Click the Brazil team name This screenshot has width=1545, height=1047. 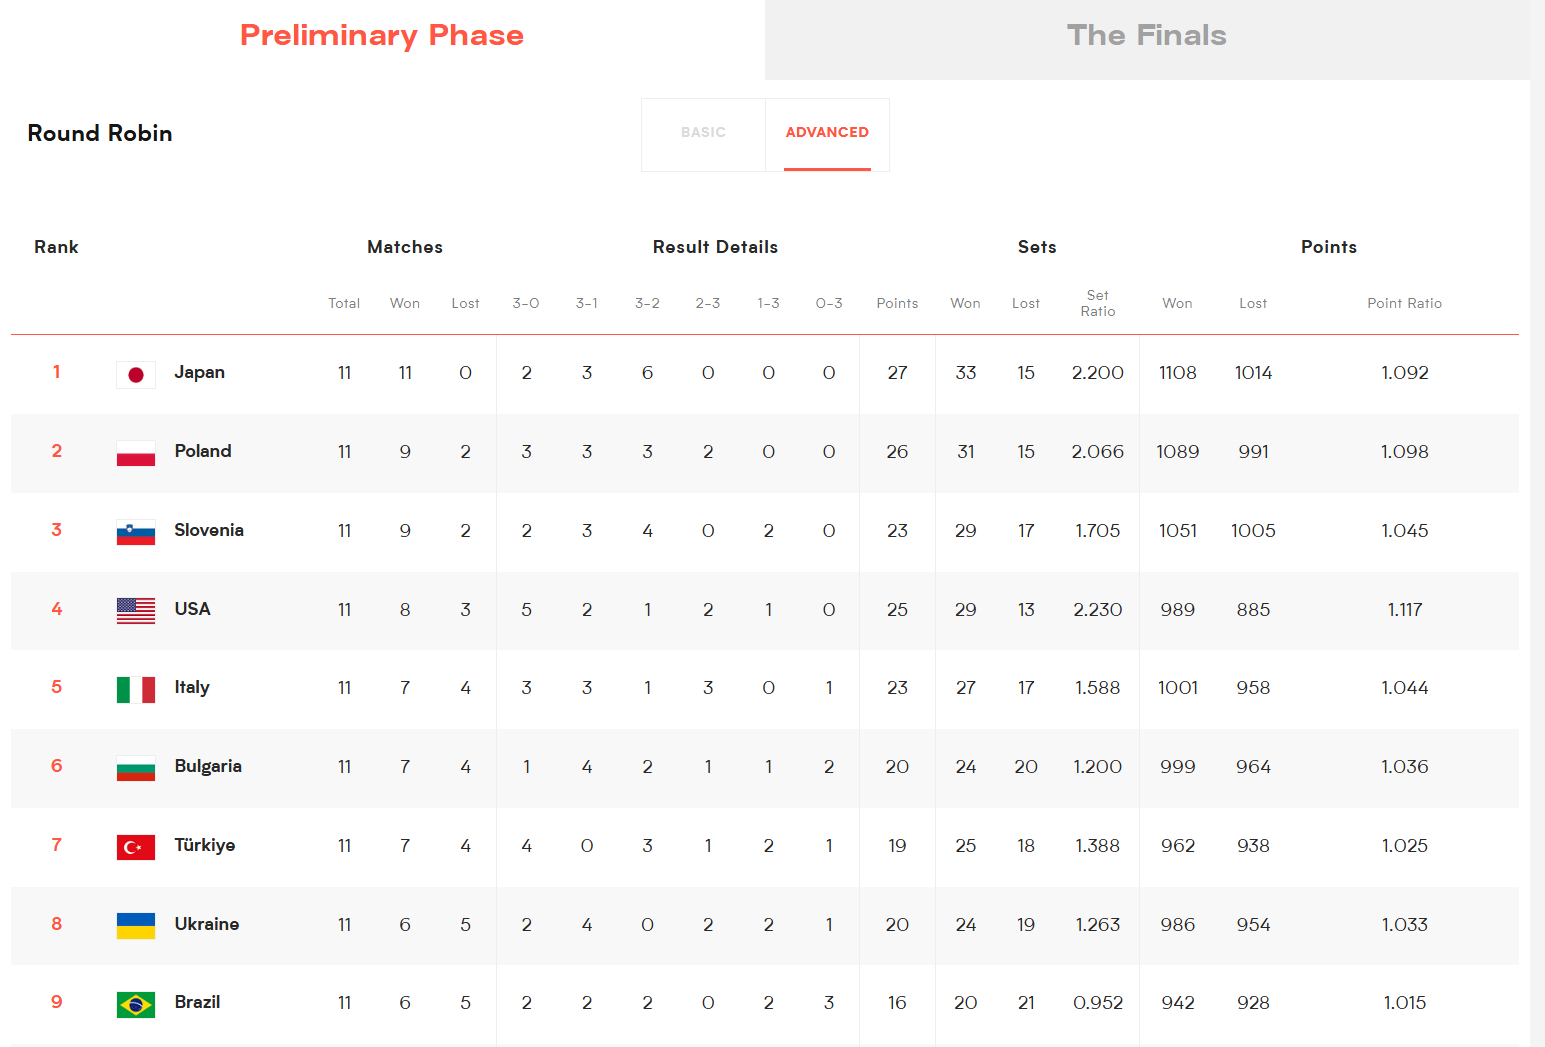pos(197,1003)
